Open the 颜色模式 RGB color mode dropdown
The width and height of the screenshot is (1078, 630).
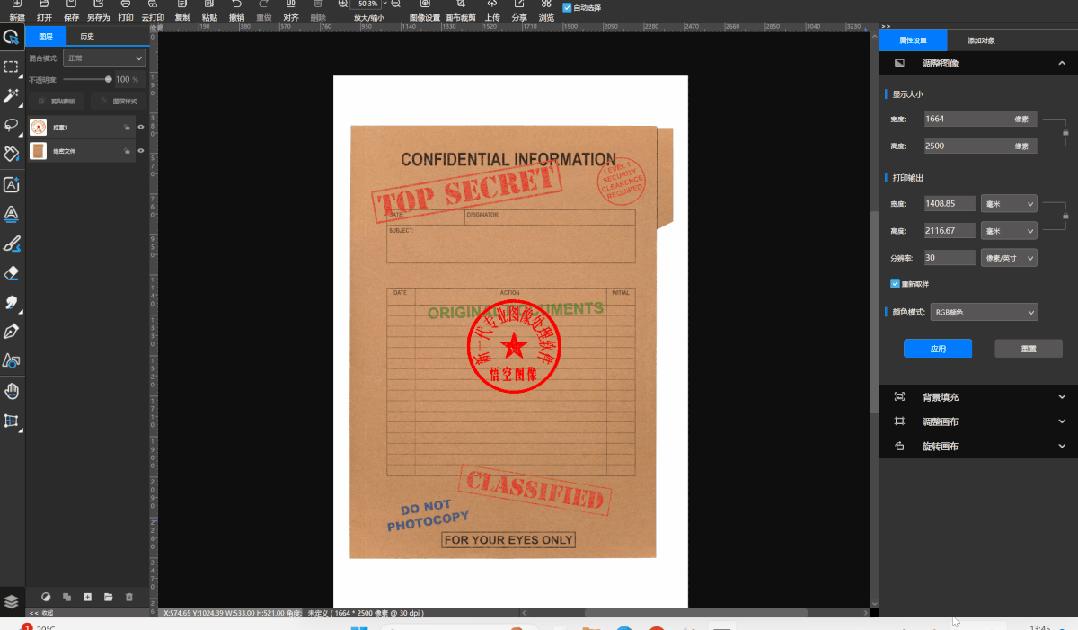(984, 313)
